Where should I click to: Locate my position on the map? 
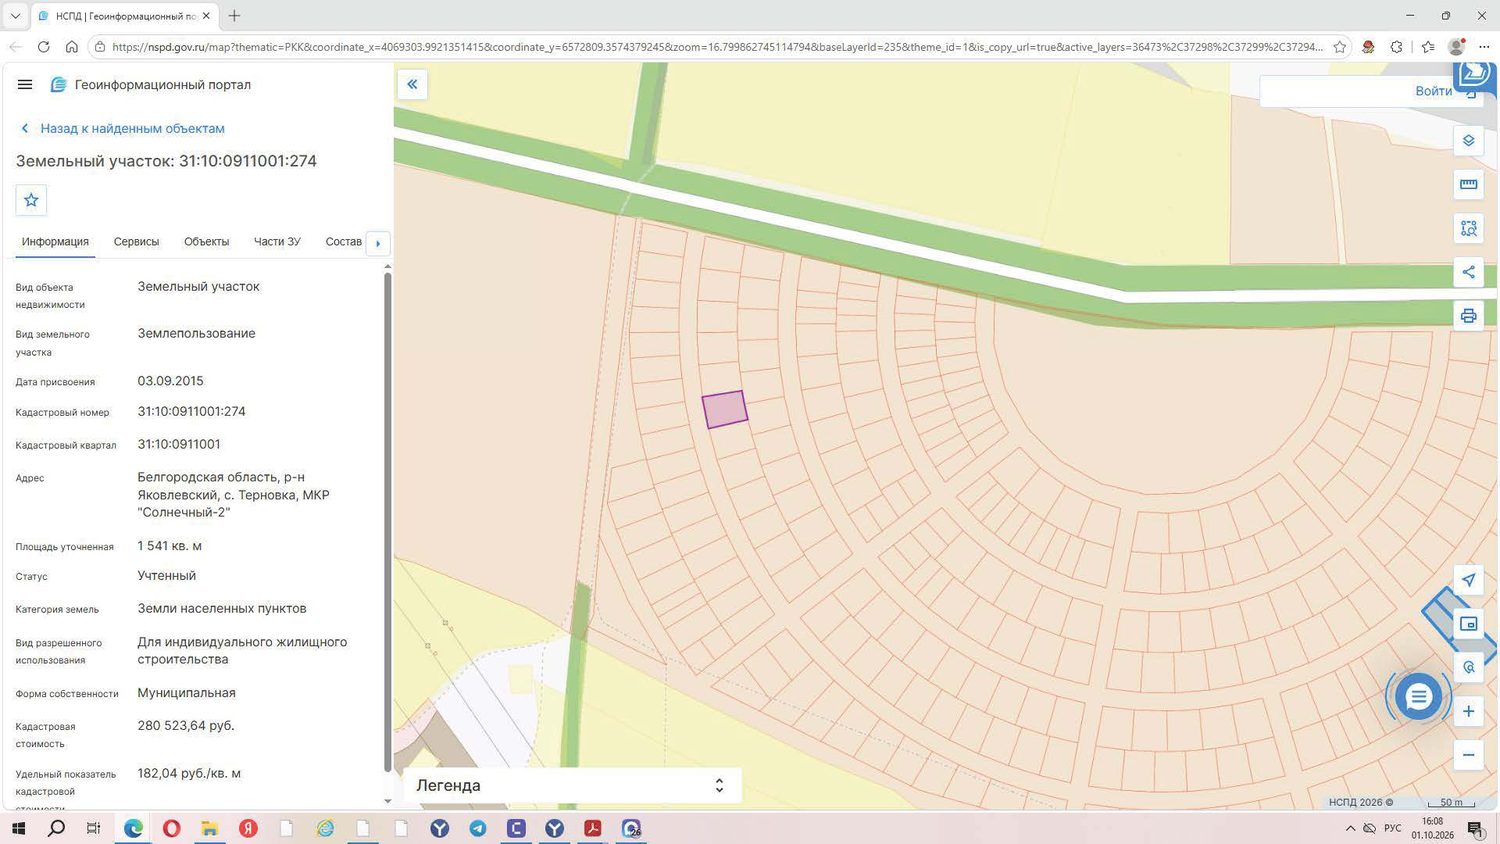[1468, 580]
